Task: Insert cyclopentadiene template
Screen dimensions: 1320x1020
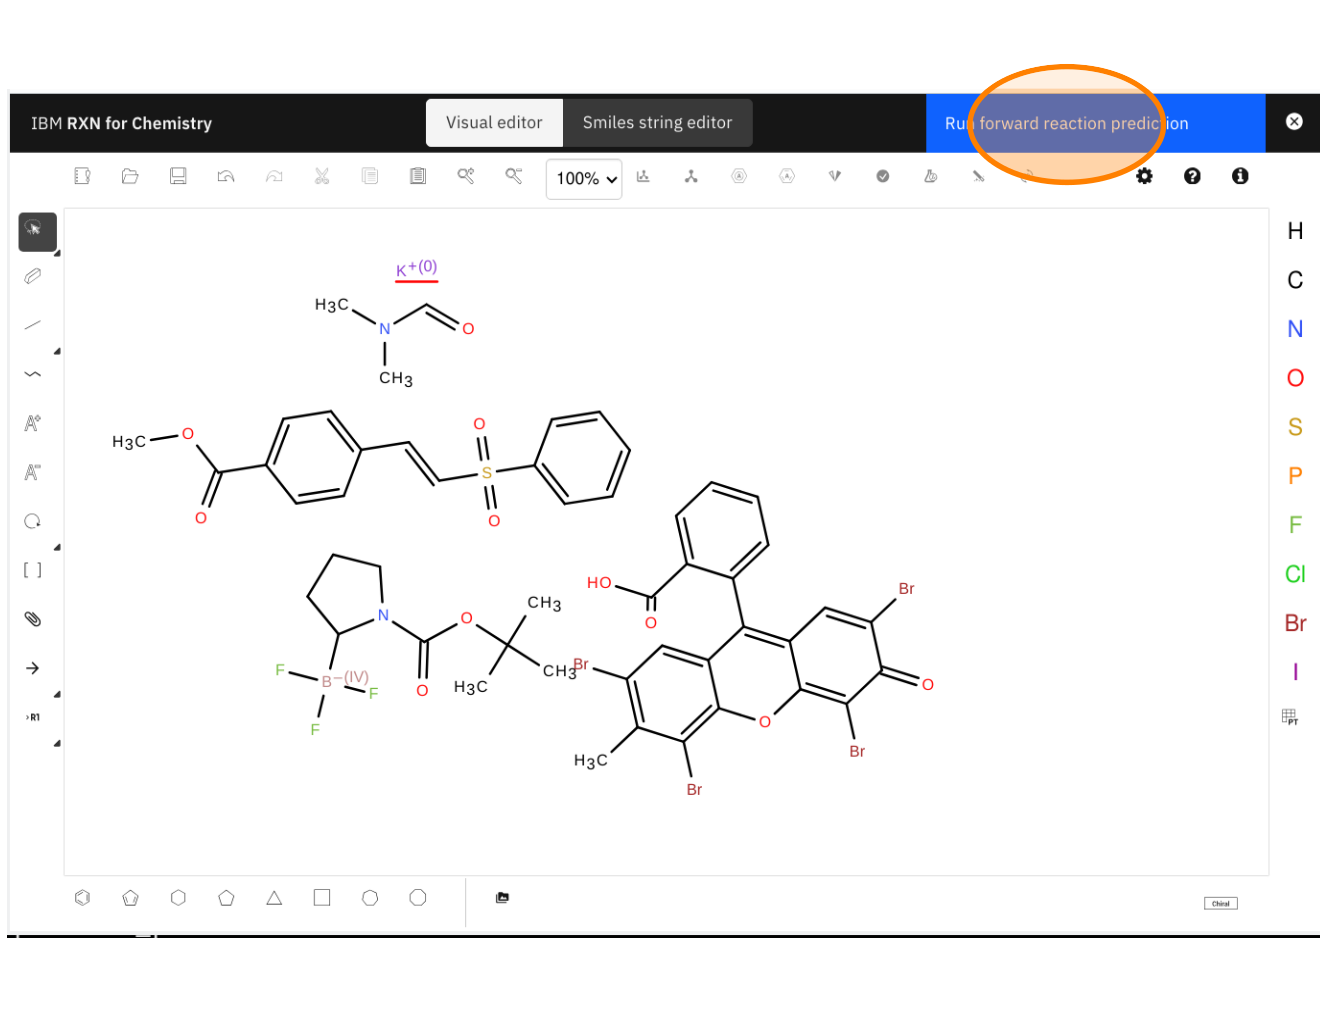Action: (130, 898)
